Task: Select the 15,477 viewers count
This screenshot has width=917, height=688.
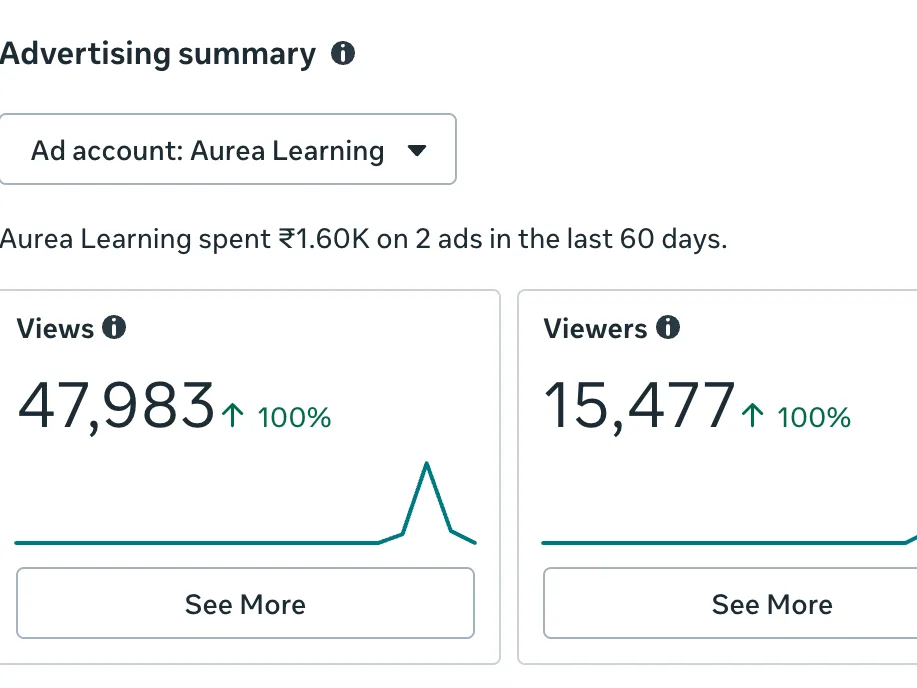Action: [x=639, y=406]
